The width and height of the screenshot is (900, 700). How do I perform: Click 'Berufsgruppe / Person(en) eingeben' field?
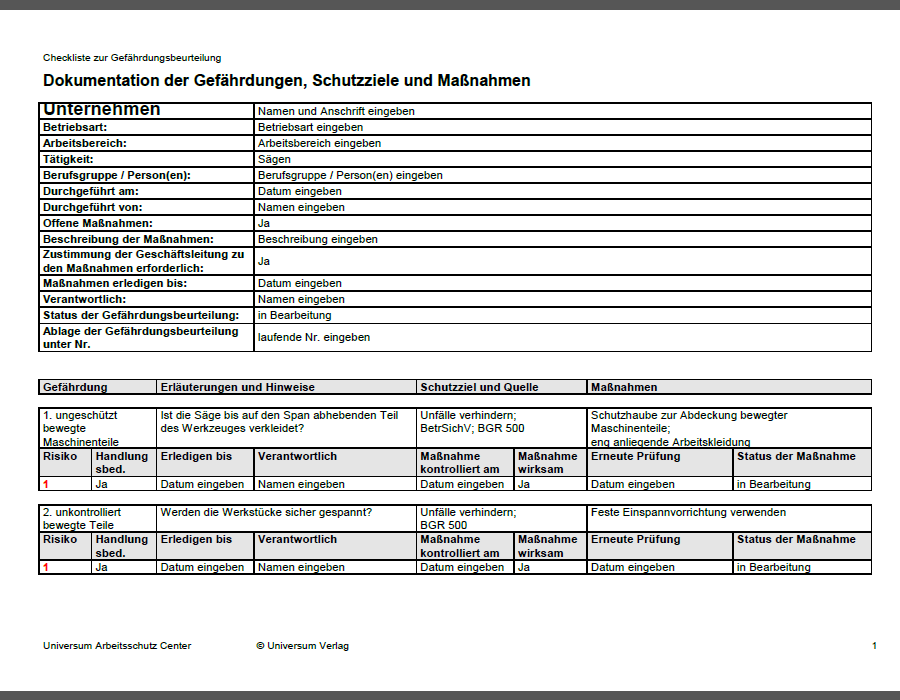click(x=562, y=175)
